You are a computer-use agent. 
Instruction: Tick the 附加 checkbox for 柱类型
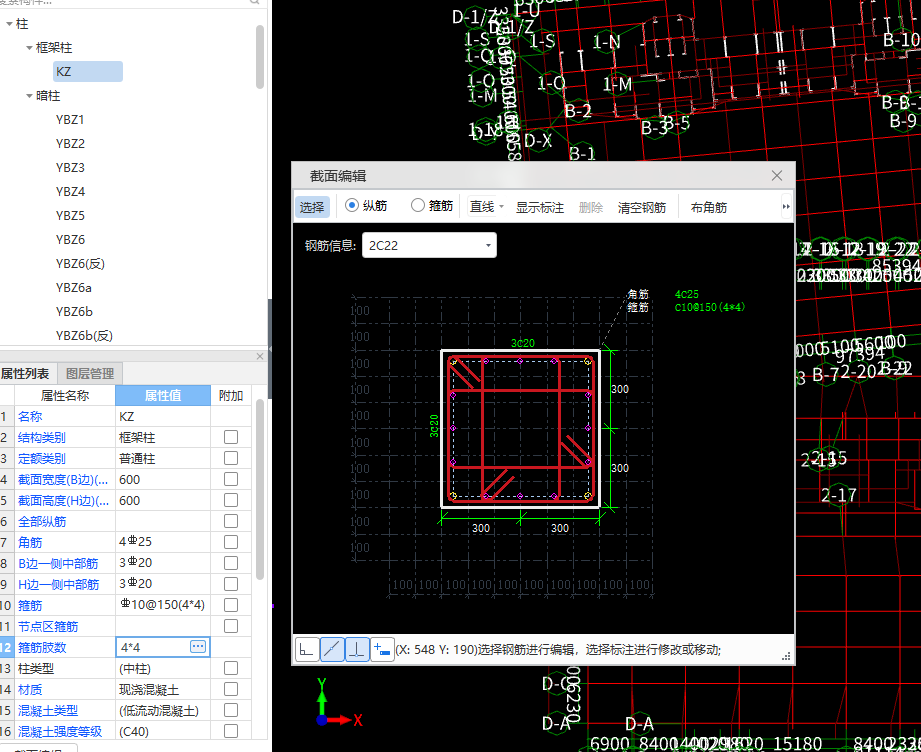click(231, 669)
